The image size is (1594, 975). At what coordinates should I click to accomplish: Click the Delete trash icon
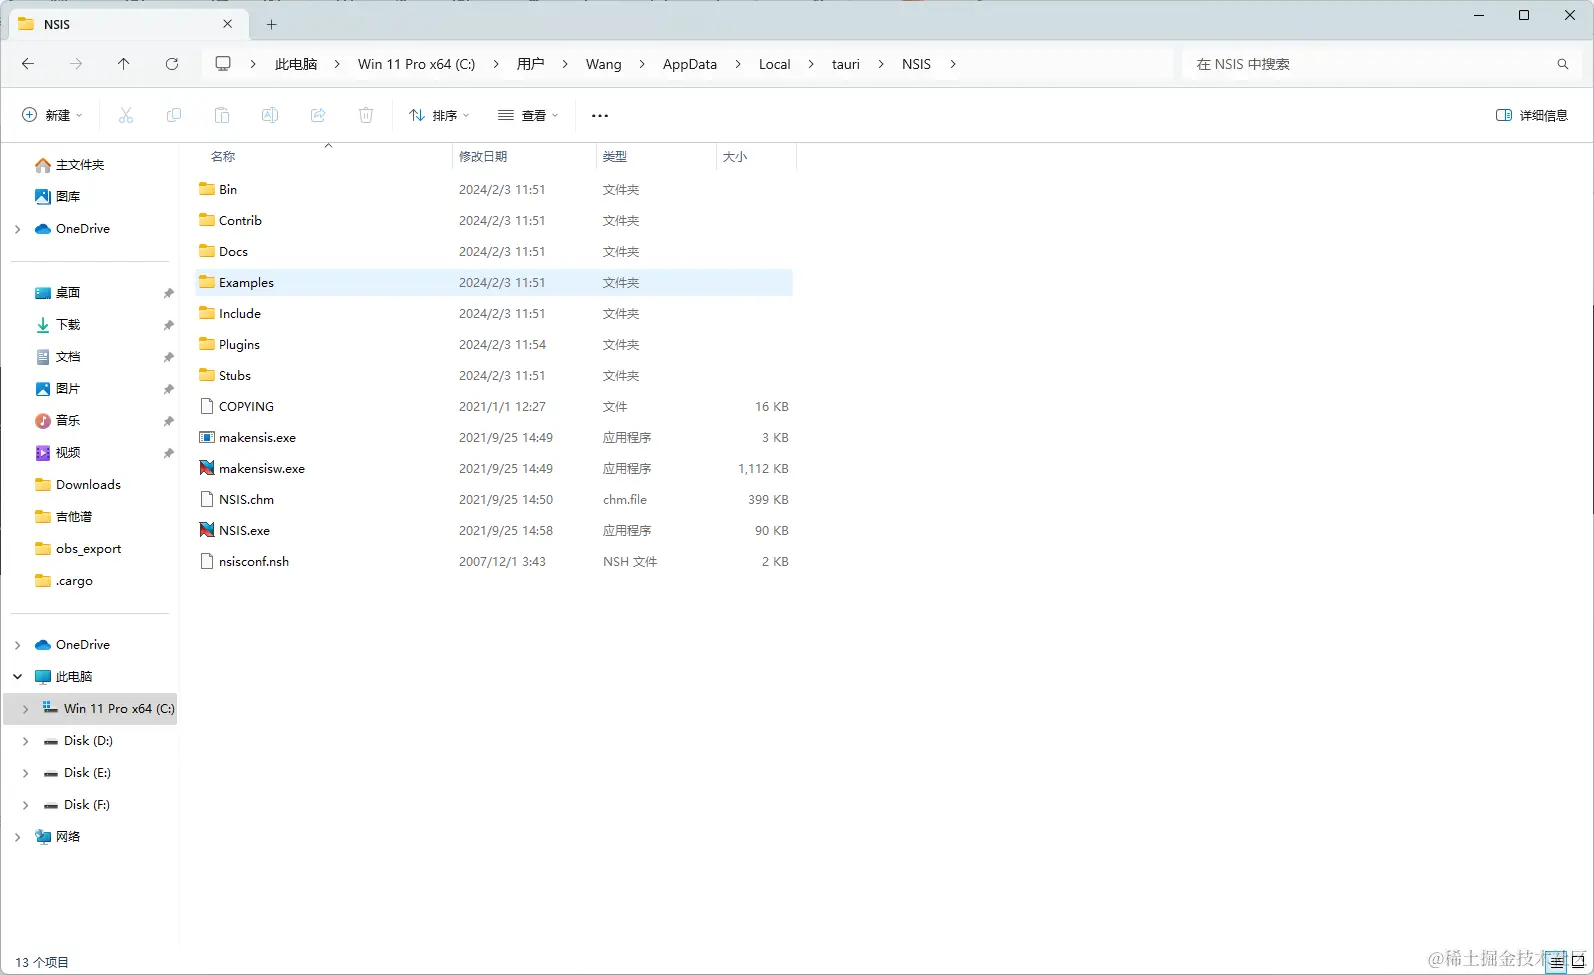coord(366,115)
